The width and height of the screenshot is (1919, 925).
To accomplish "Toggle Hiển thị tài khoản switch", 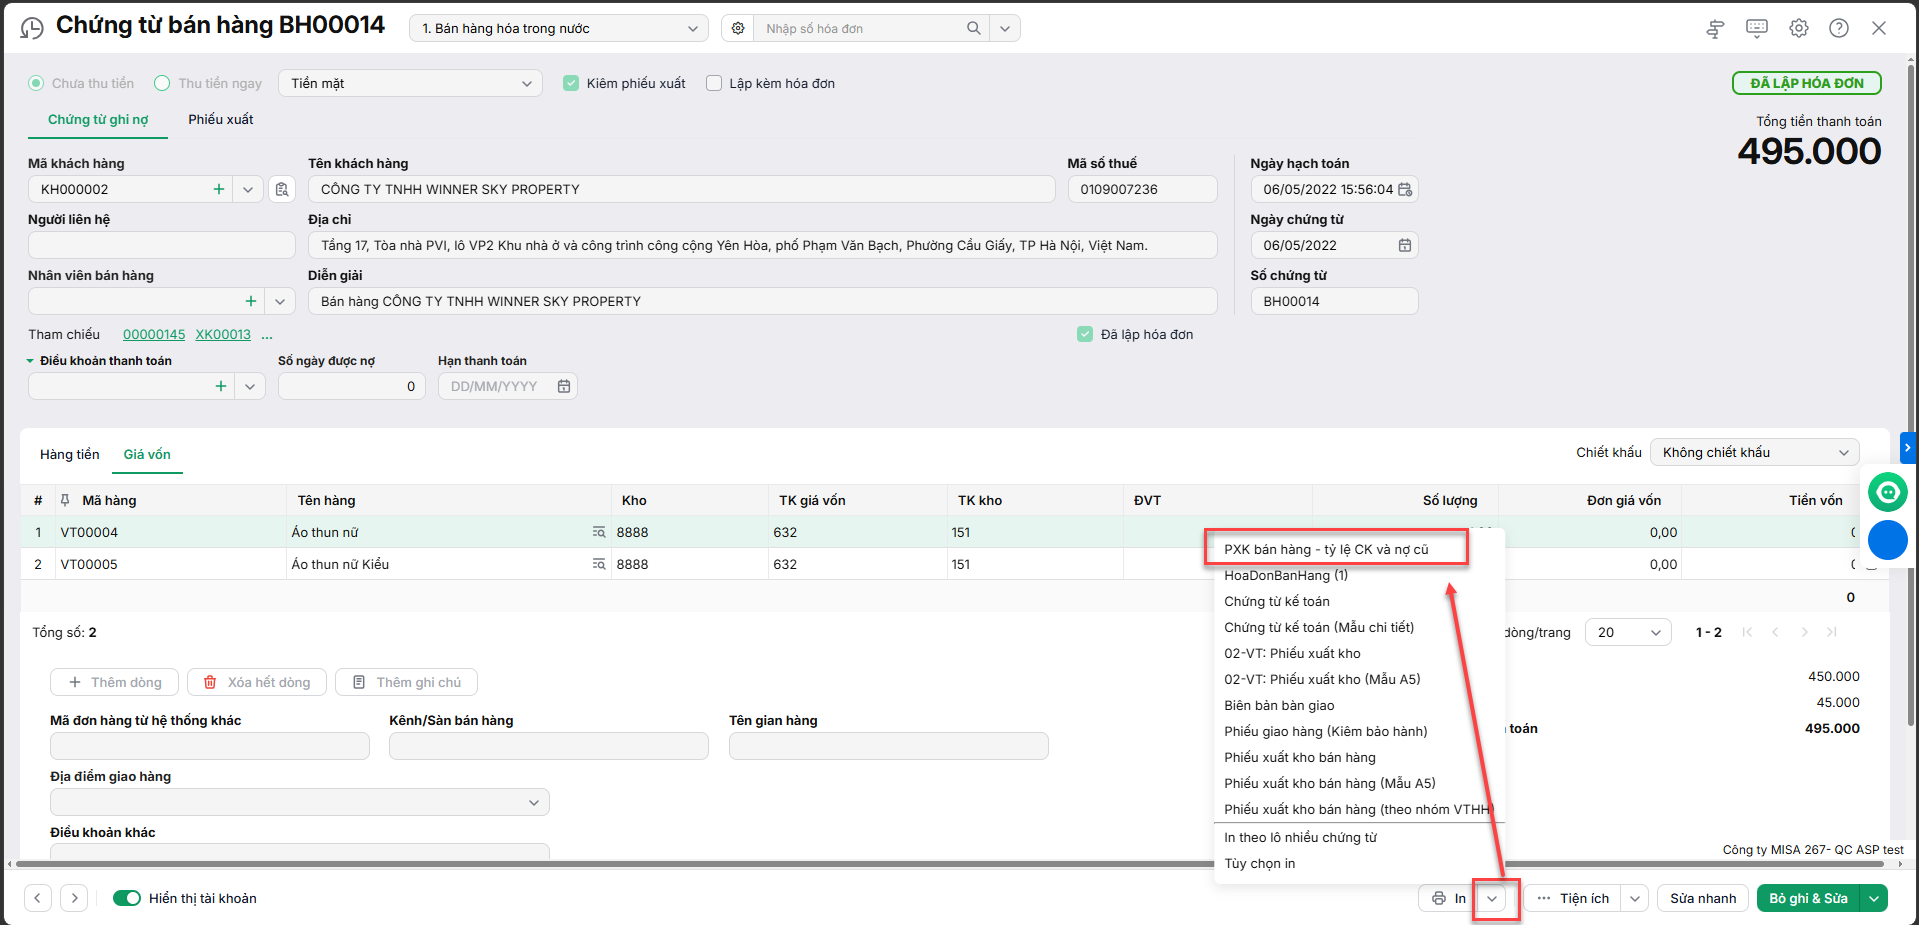I will pos(127,898).
